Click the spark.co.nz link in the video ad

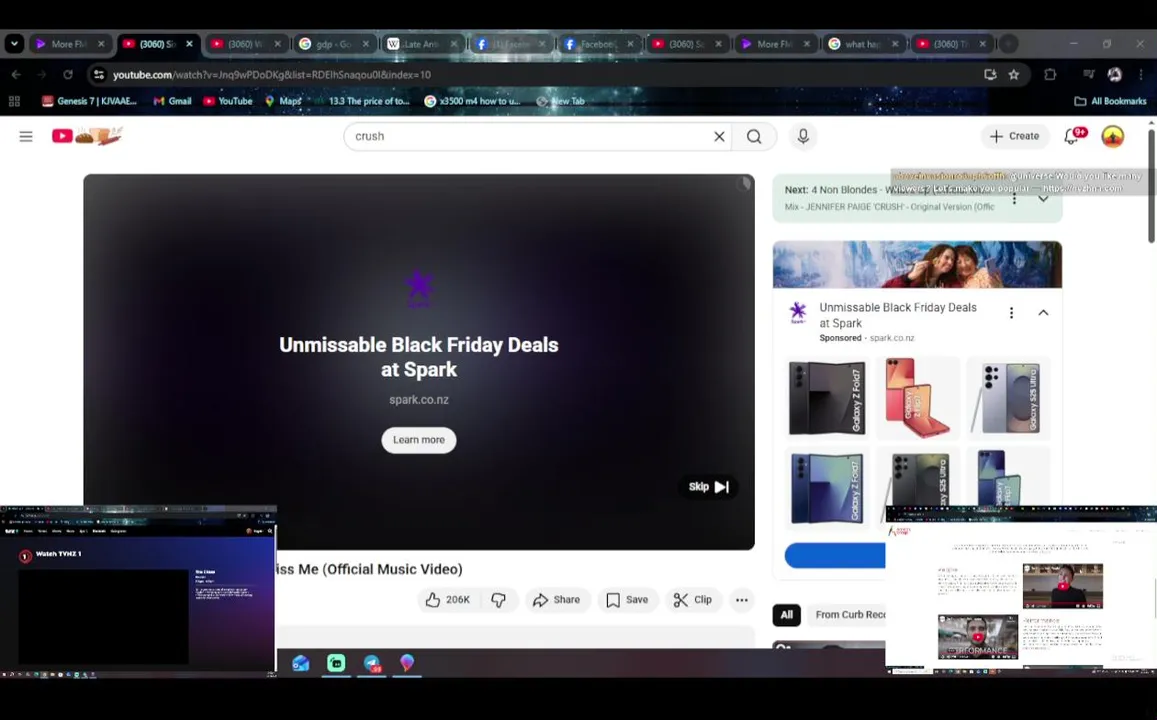(419, 400)
